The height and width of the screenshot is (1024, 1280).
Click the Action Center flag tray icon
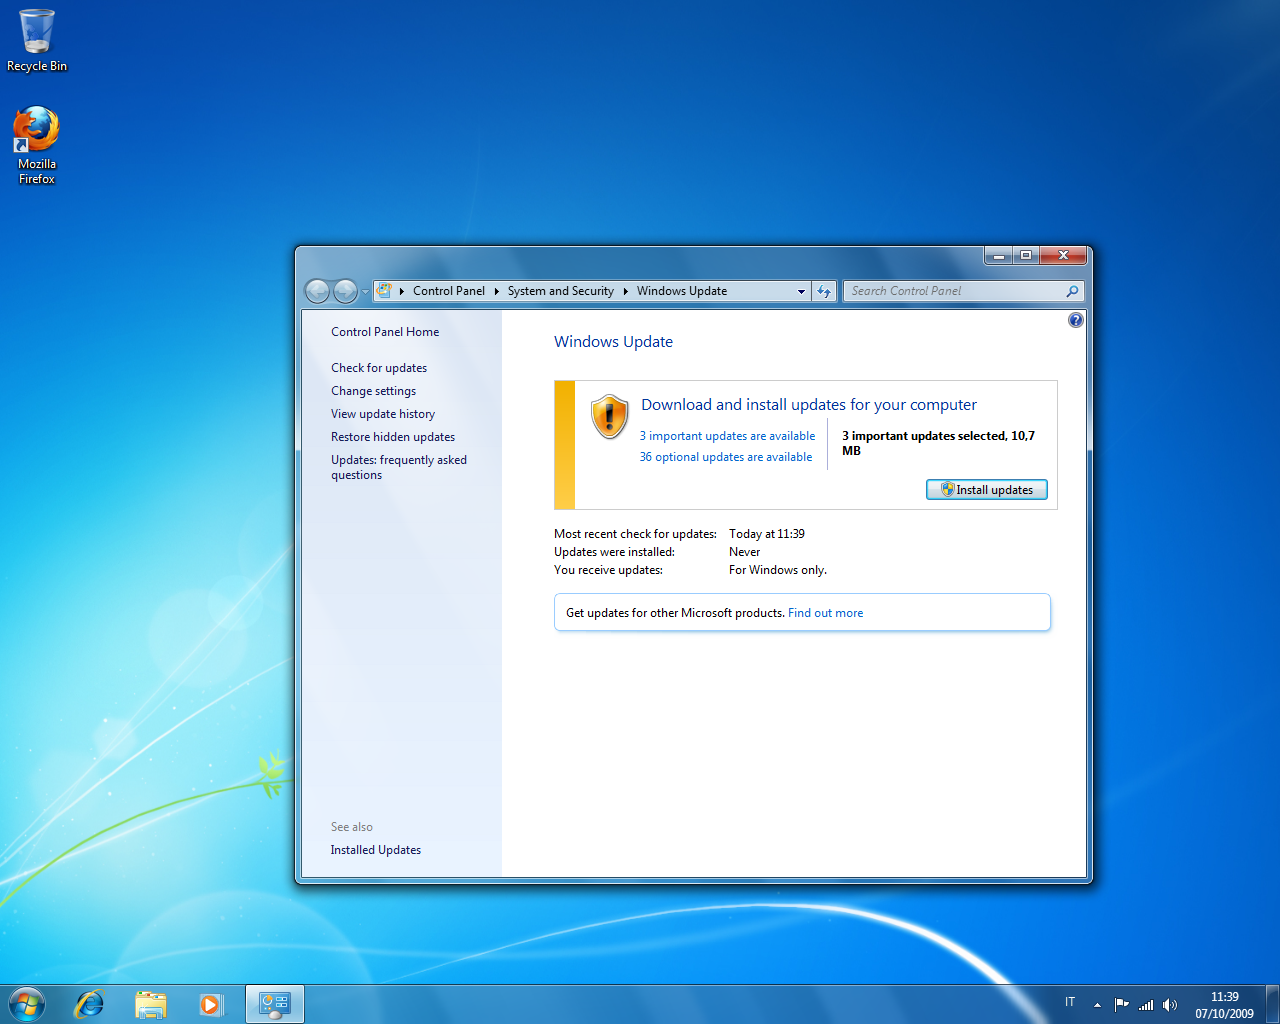click(1122, 1004)
